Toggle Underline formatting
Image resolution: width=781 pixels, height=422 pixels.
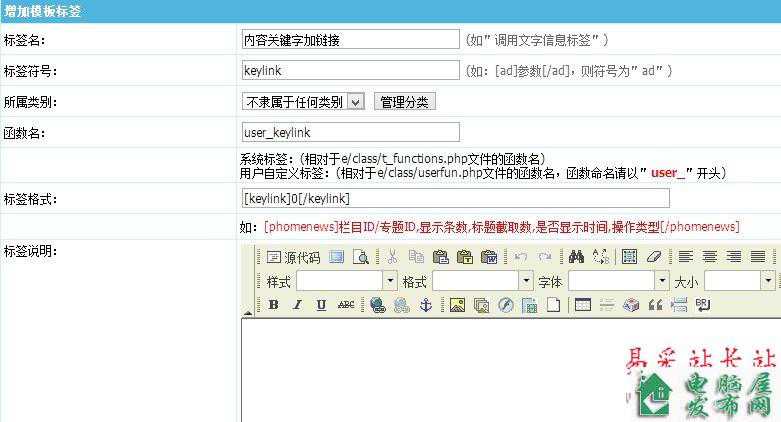coord(321,304)
